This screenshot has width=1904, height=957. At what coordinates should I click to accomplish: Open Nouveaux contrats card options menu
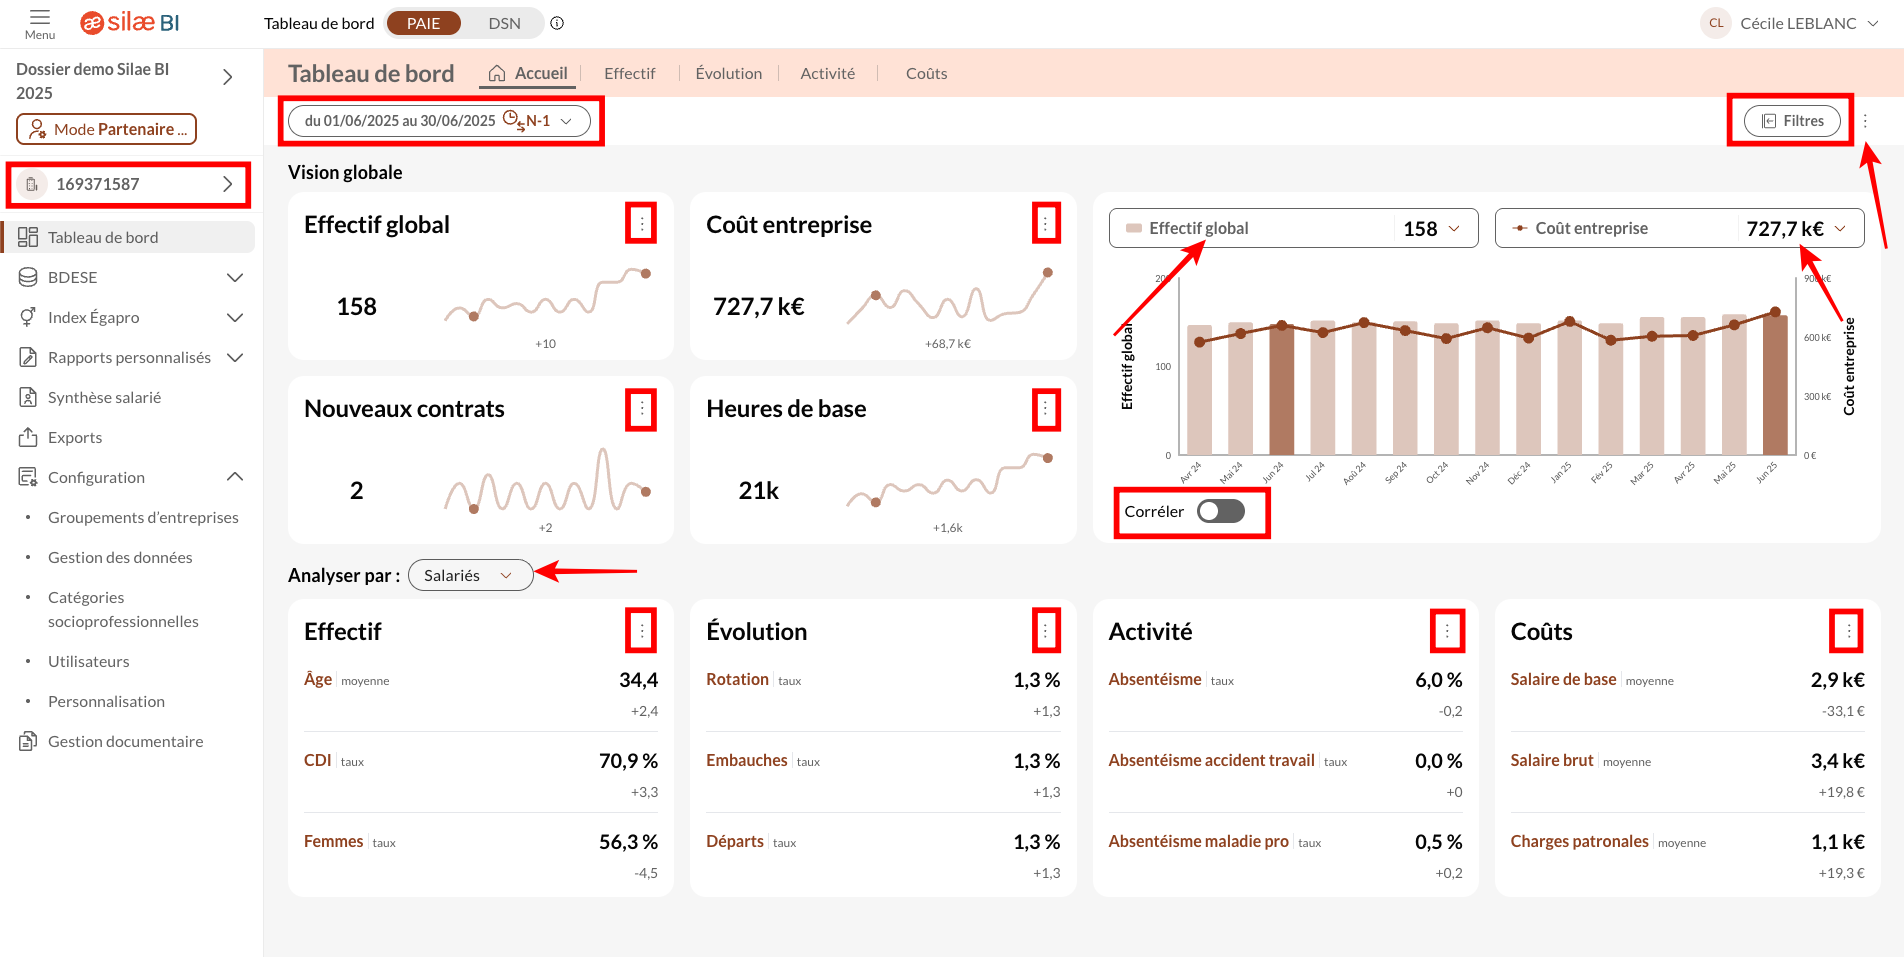[641, 409]
